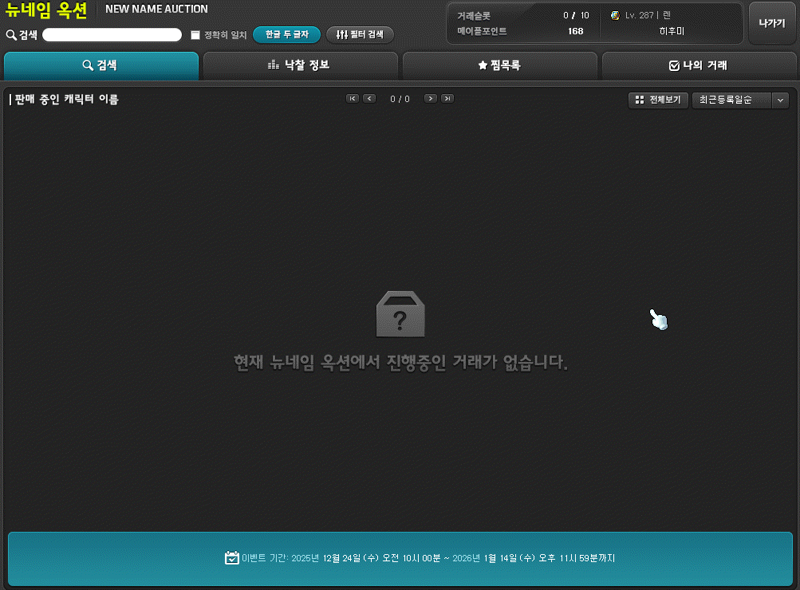Click the character class icon near Lv. 287
This screenshot has height=590, width=800.
[x=615, y=16]
